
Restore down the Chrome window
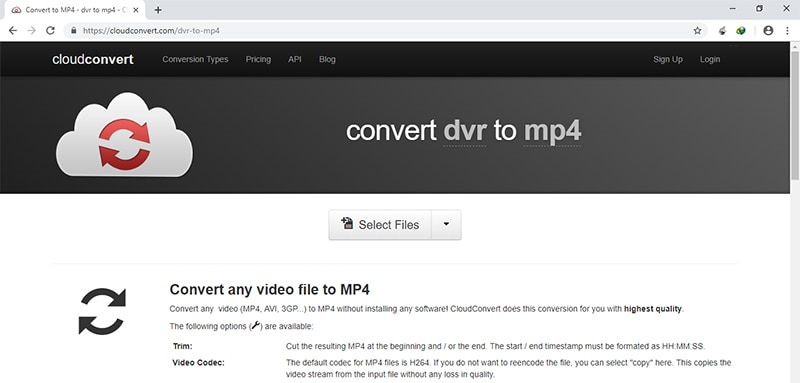(x=759, y=9)
